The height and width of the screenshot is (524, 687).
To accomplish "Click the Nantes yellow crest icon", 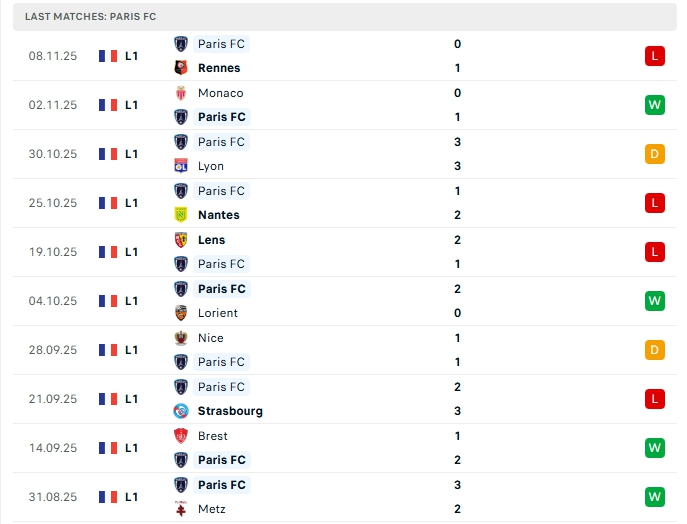I will (181, 215).
